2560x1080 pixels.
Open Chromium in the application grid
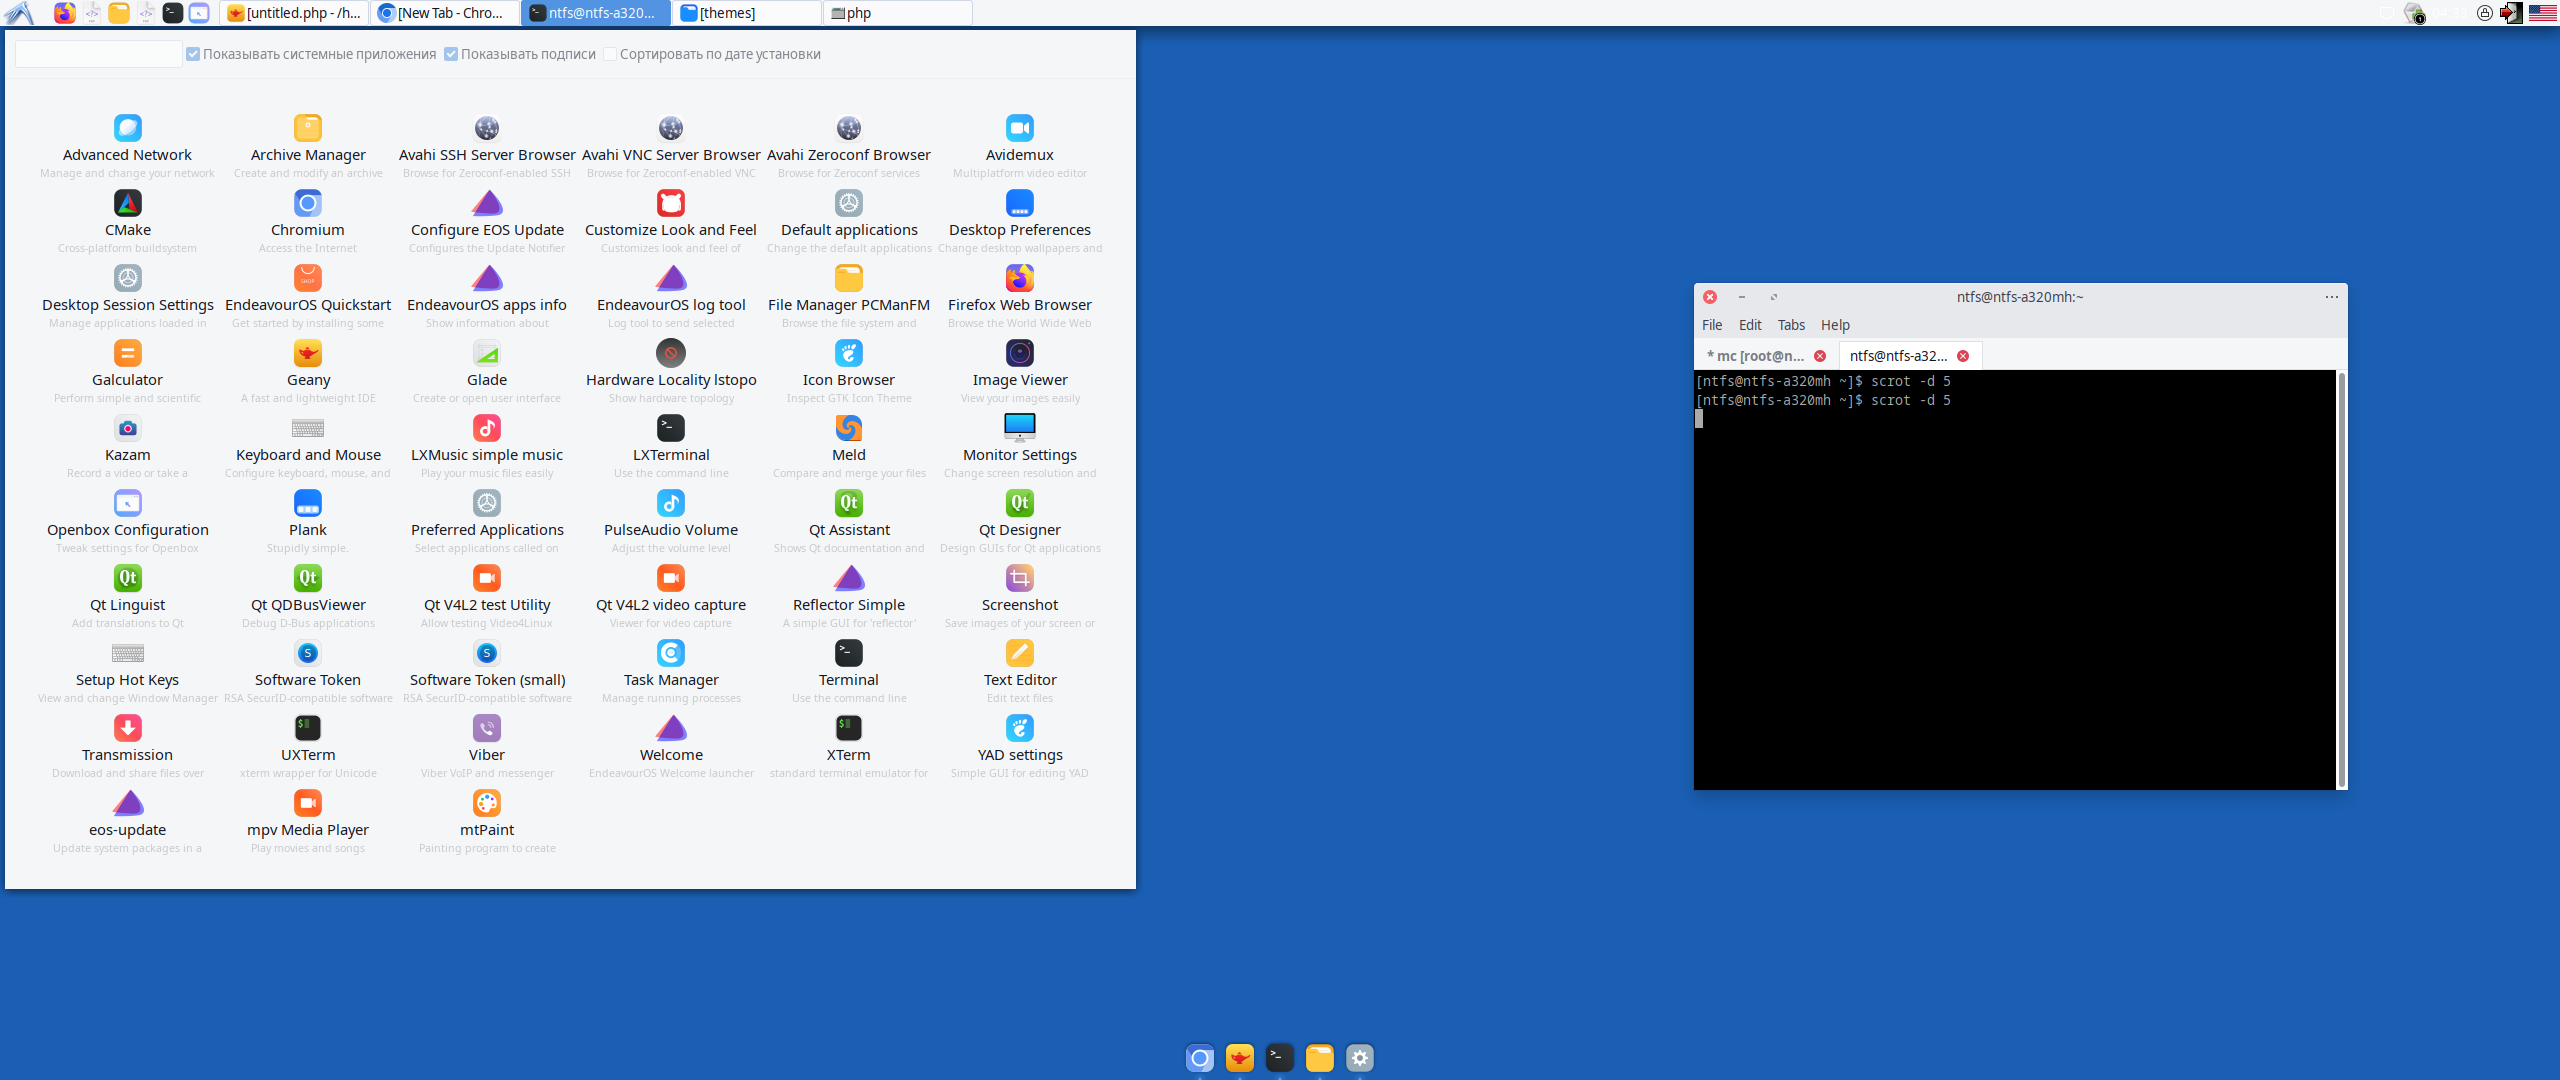tap(308, 203)
